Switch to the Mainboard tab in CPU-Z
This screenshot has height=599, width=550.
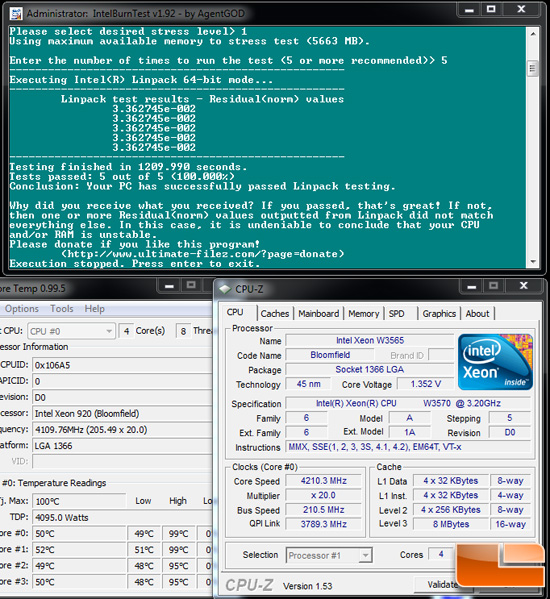(319, 314)
